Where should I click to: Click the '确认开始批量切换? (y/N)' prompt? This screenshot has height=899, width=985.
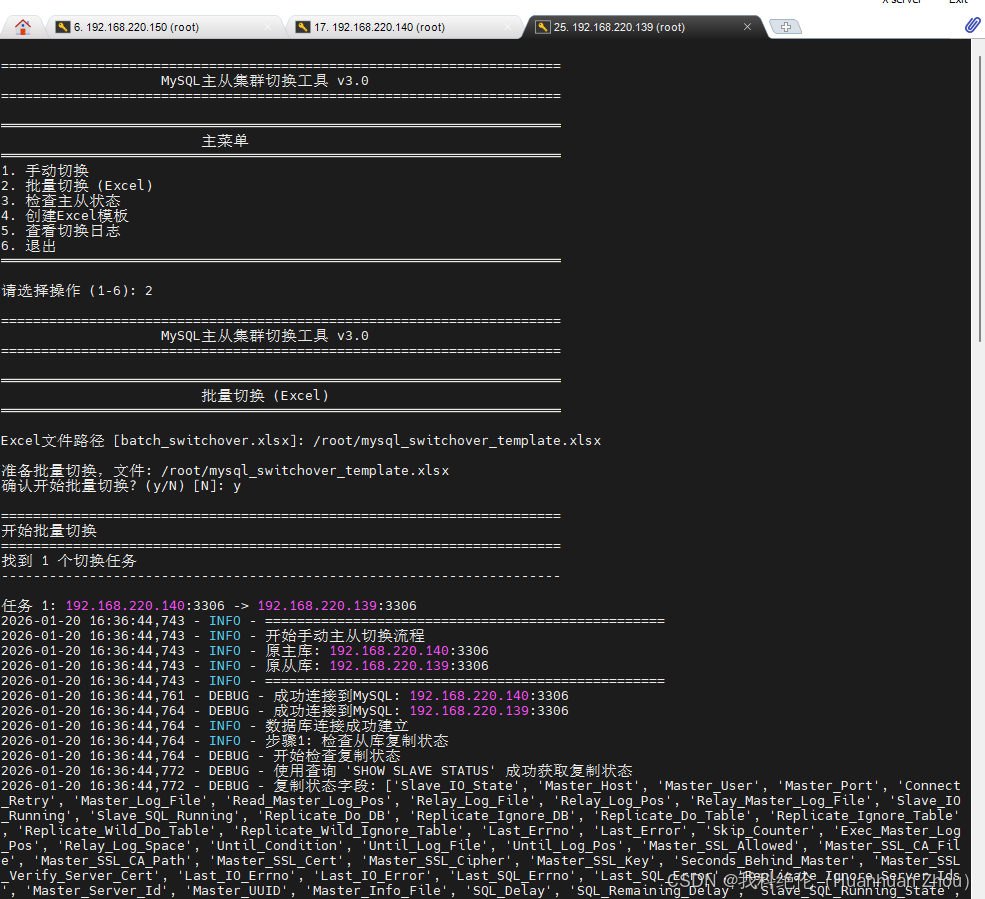[121, 486]
